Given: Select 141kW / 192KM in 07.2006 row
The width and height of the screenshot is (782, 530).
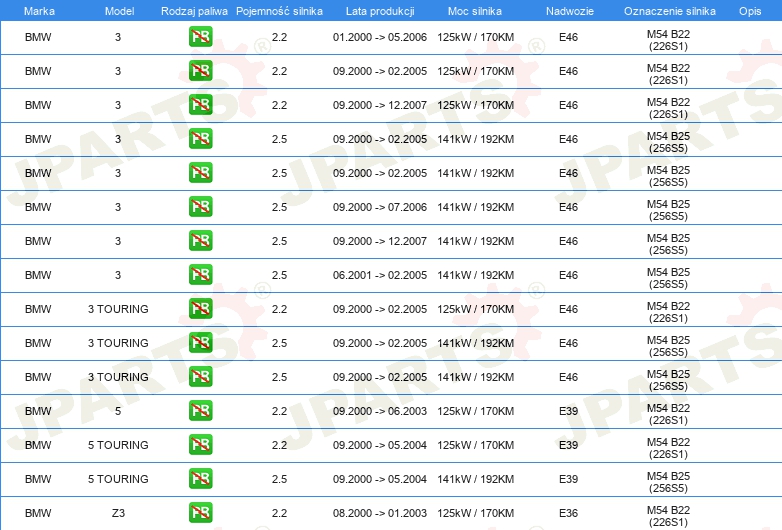Looking at the screenshot, I should (475, 207).
